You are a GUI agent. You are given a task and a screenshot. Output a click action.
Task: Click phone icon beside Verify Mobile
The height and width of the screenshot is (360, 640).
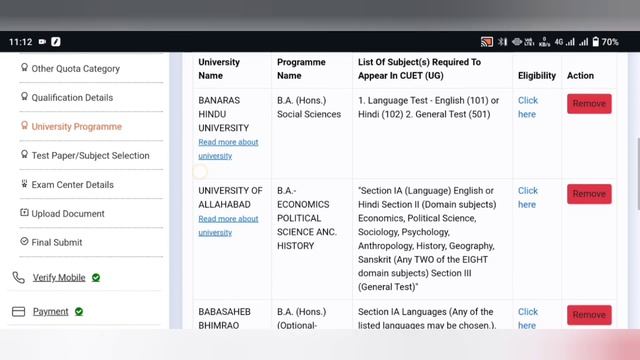18,278
